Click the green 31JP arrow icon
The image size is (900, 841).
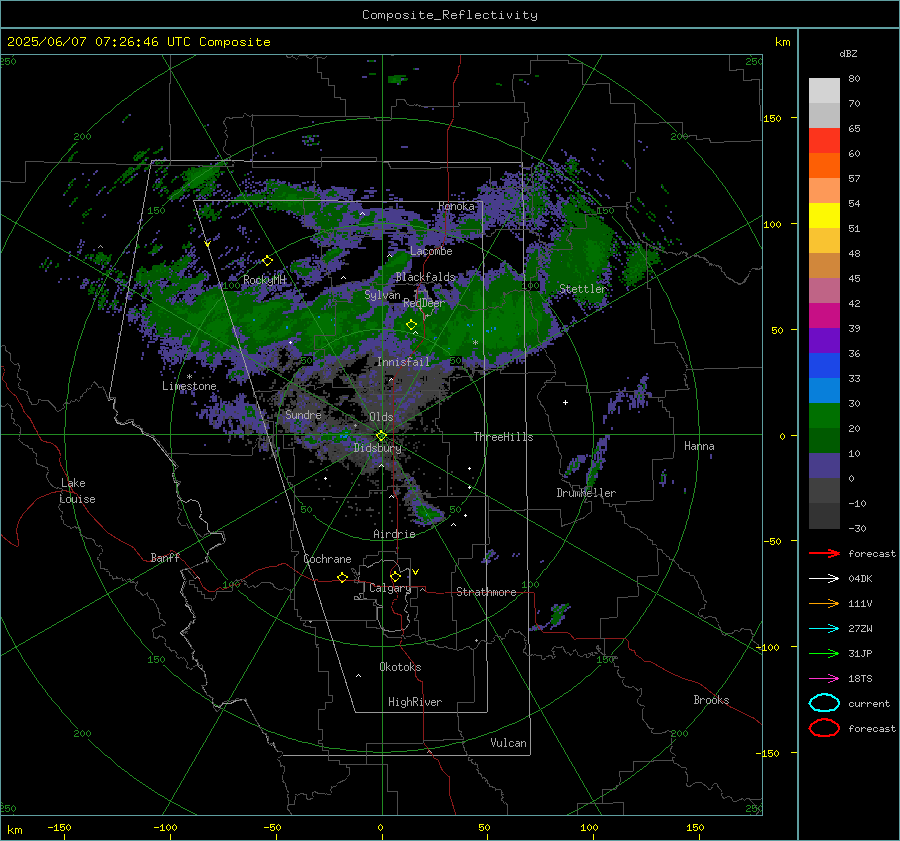824,653
